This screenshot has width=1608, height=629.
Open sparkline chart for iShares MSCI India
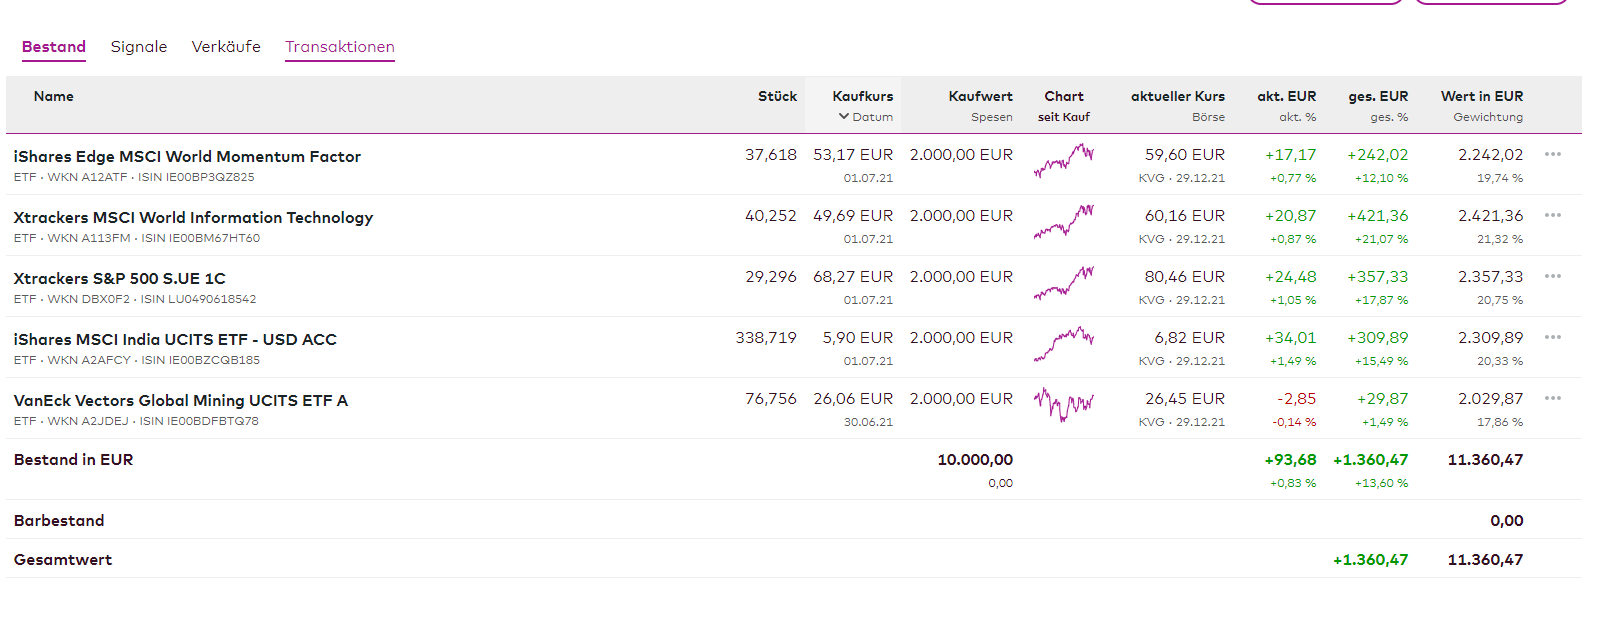[1064, 343]
